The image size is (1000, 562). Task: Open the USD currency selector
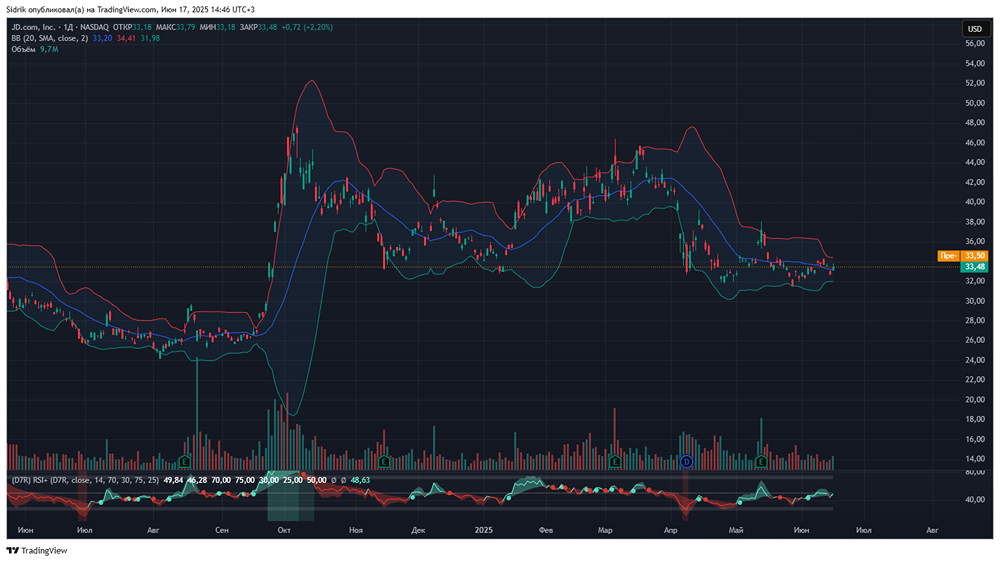974,29
